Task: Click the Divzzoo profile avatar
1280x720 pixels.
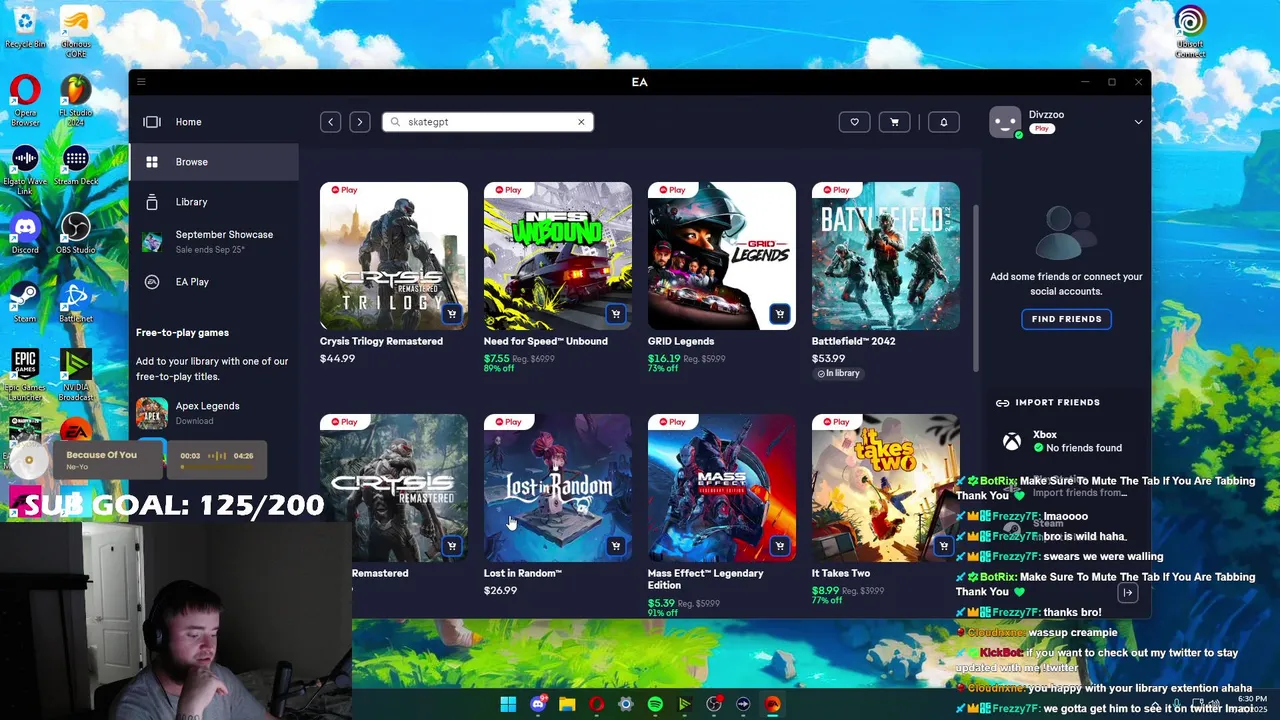Action: point(1005,122)
